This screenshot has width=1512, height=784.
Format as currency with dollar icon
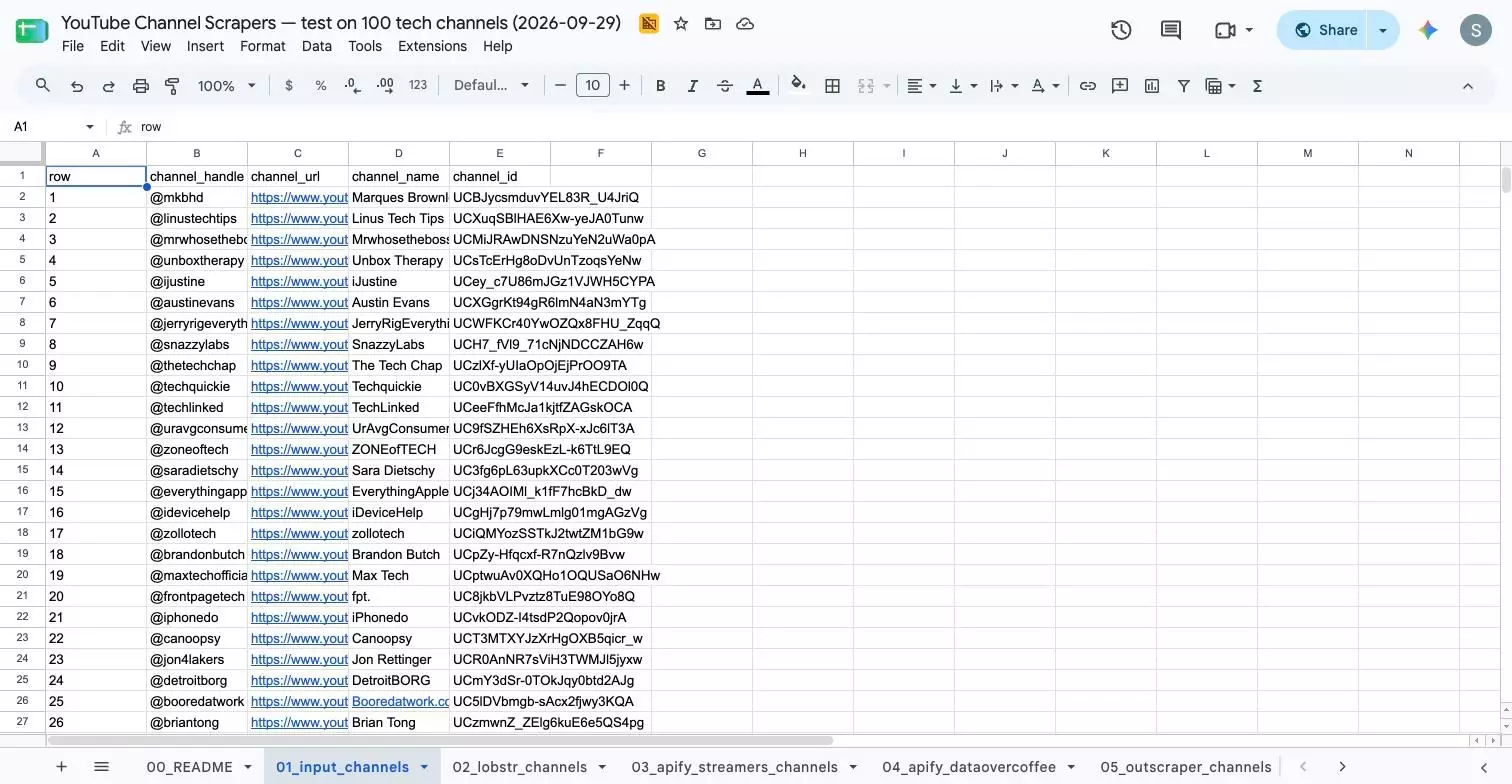(289, 86)
